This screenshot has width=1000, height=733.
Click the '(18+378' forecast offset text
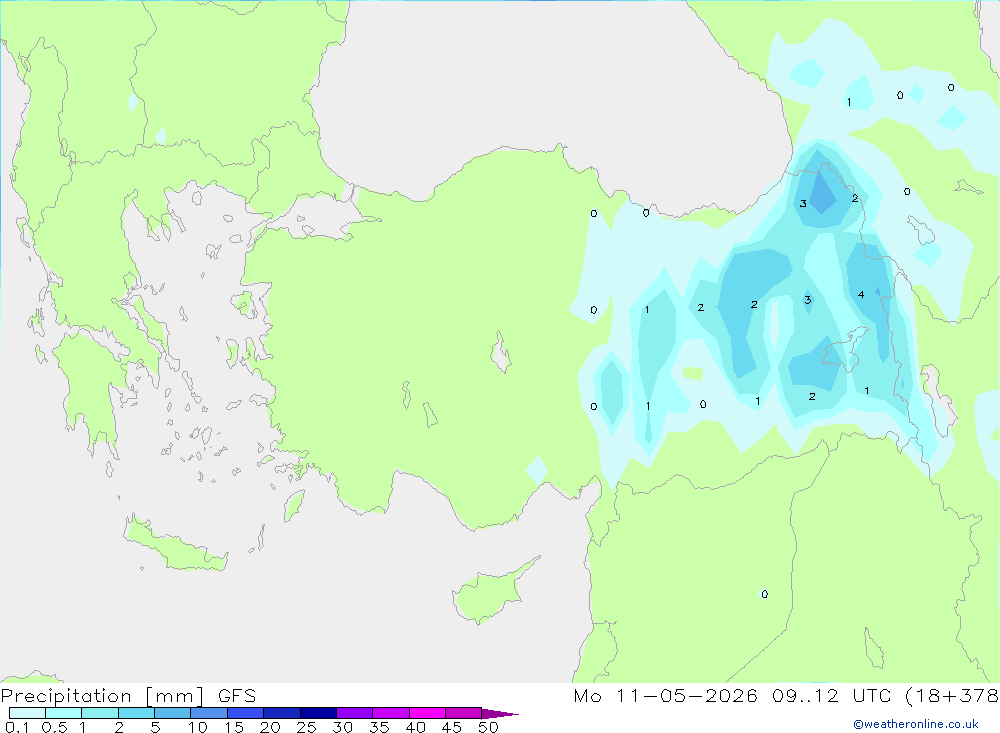click(x=952, y=696)
